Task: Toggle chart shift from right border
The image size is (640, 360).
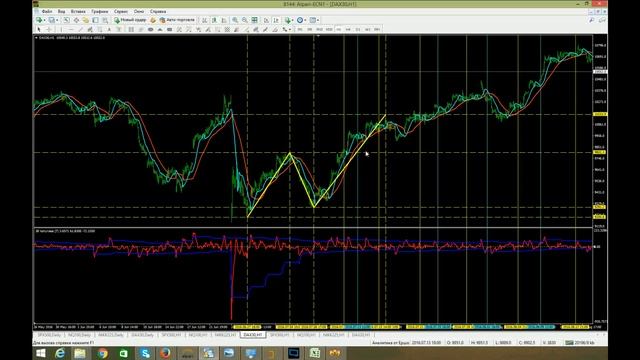Action: [276, 20]
